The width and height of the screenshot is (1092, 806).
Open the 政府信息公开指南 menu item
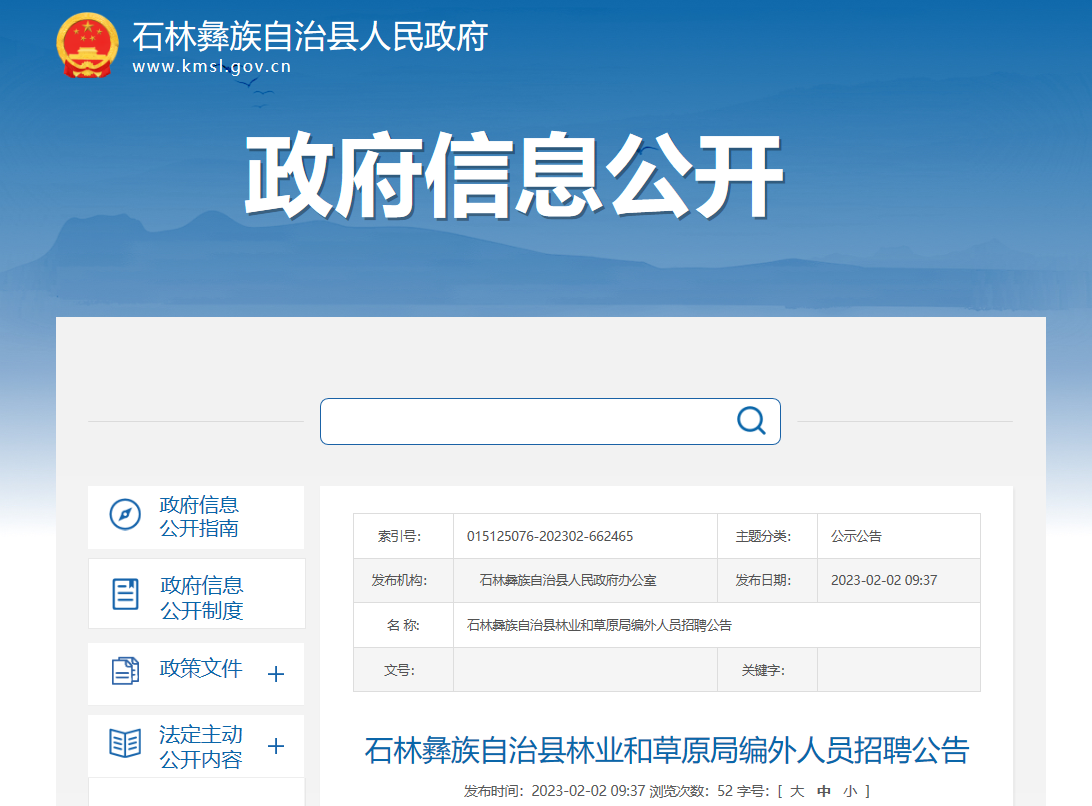(199, 517)
